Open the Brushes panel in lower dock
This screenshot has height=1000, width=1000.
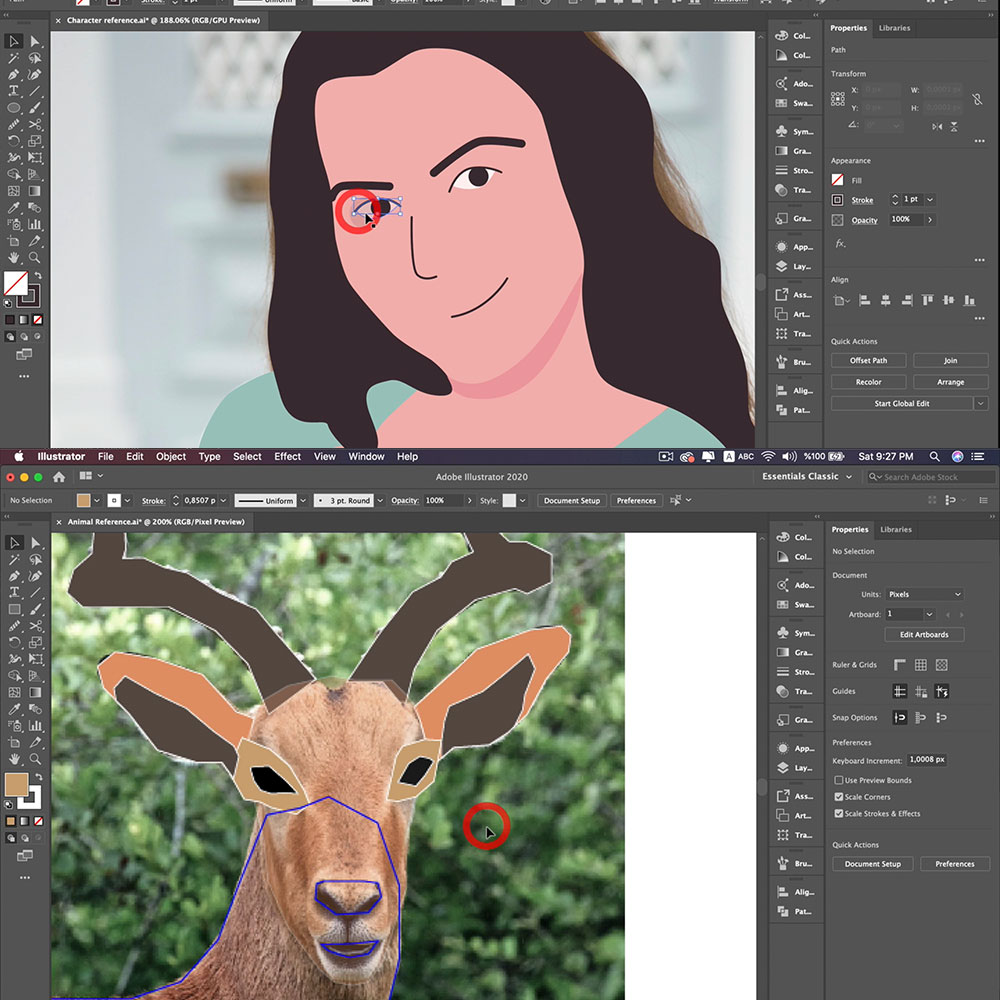(x=795, y=864)
